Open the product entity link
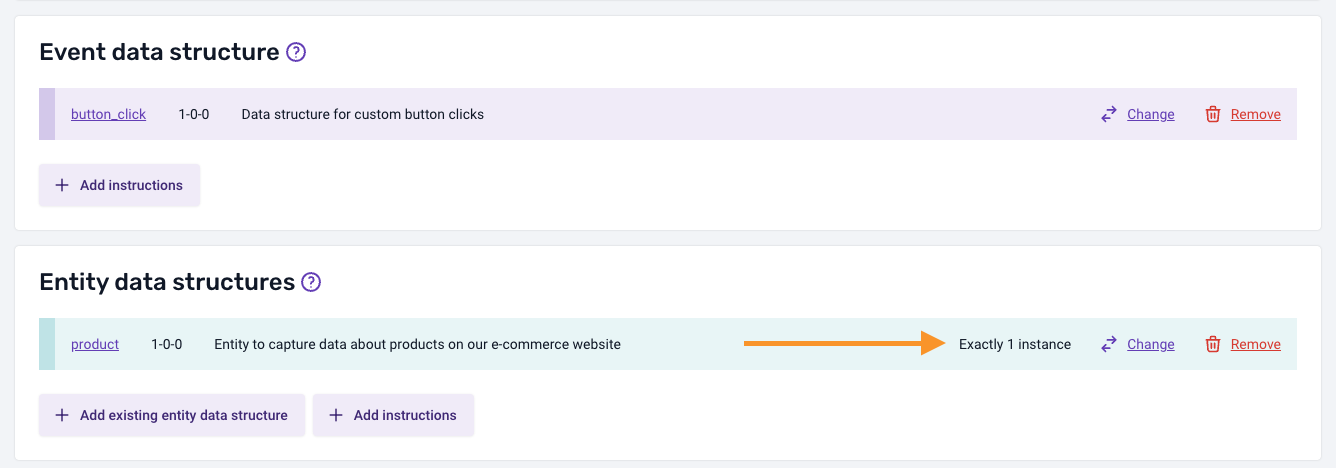This screenshot has height=468, width=1336. 95,345
